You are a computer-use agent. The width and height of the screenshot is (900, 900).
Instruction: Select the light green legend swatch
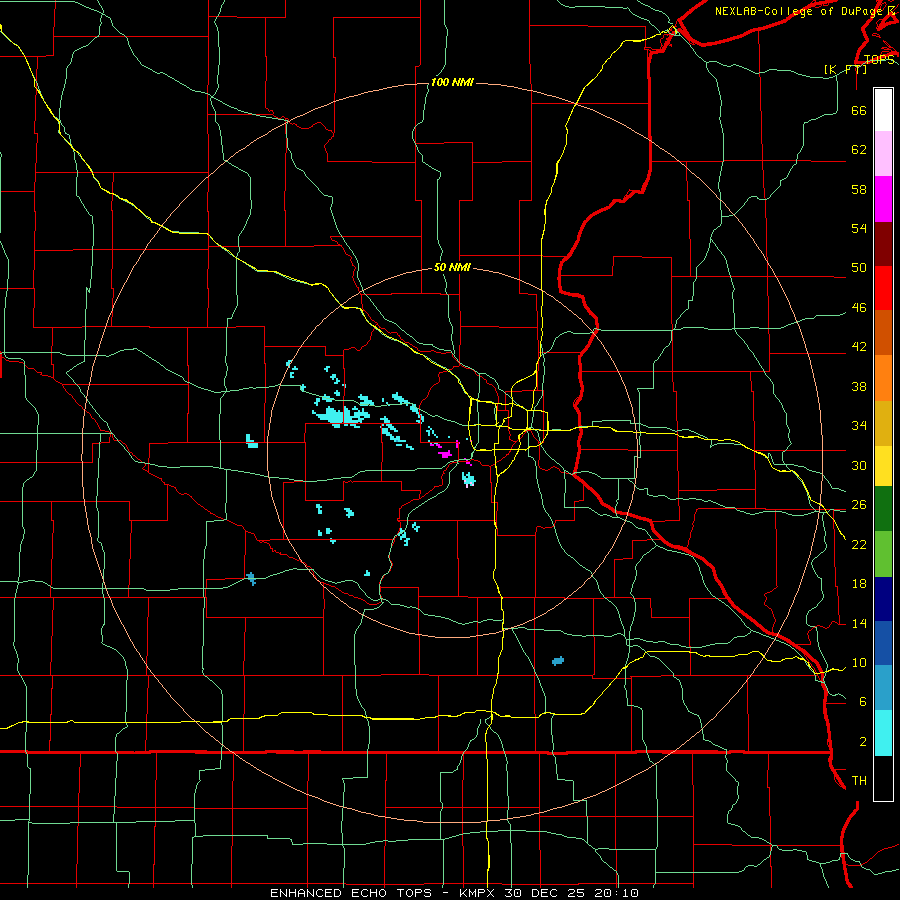point(883,554)
